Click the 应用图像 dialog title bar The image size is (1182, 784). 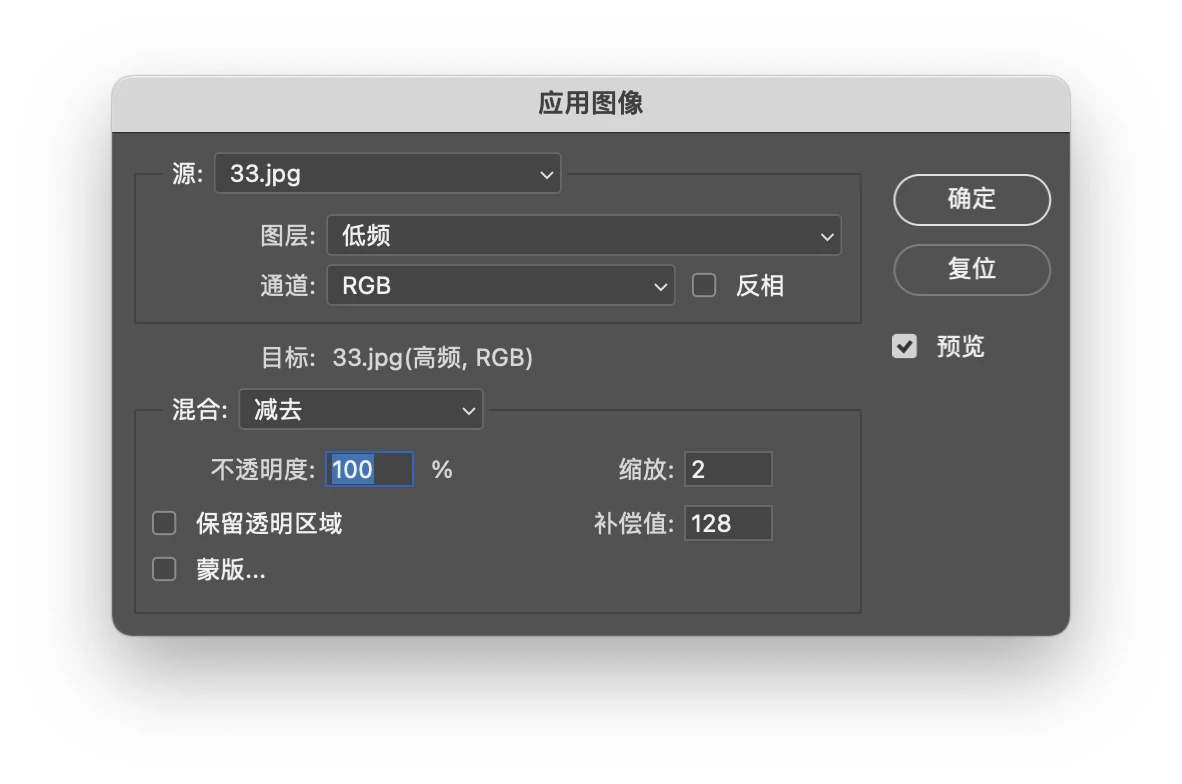click(x=590, y=104)
